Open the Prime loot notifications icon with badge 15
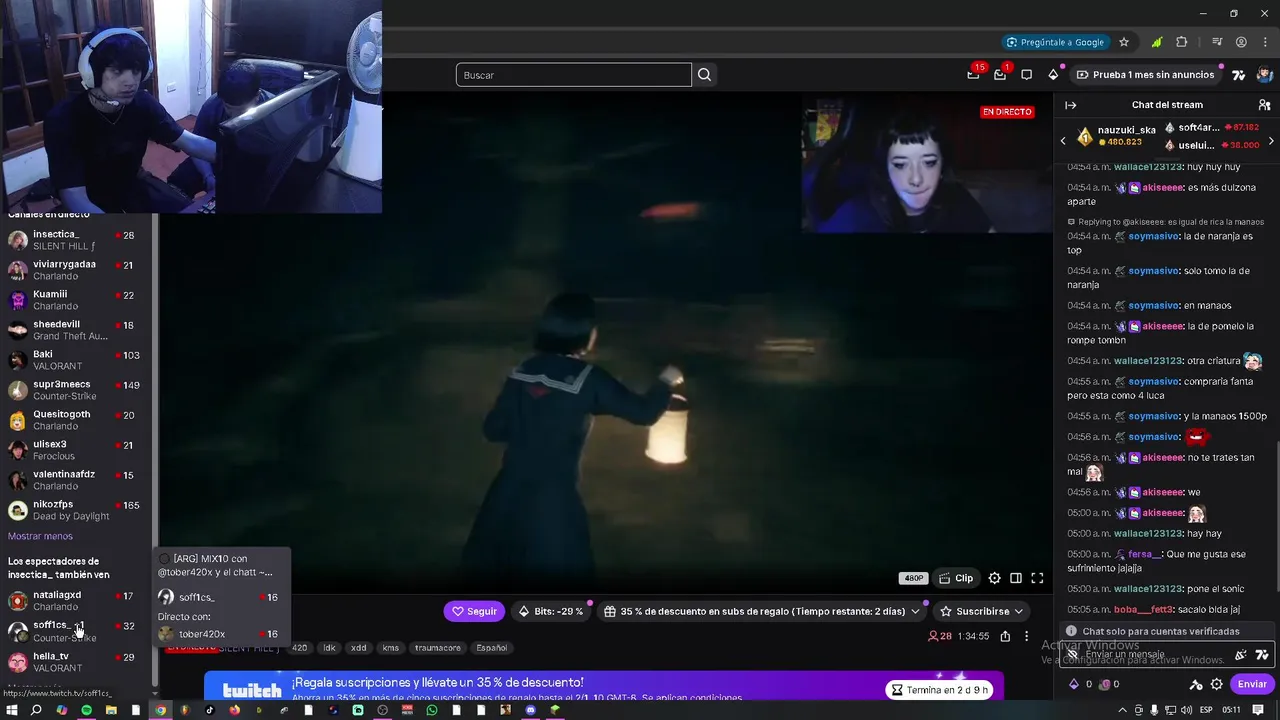 click(973, 74)
